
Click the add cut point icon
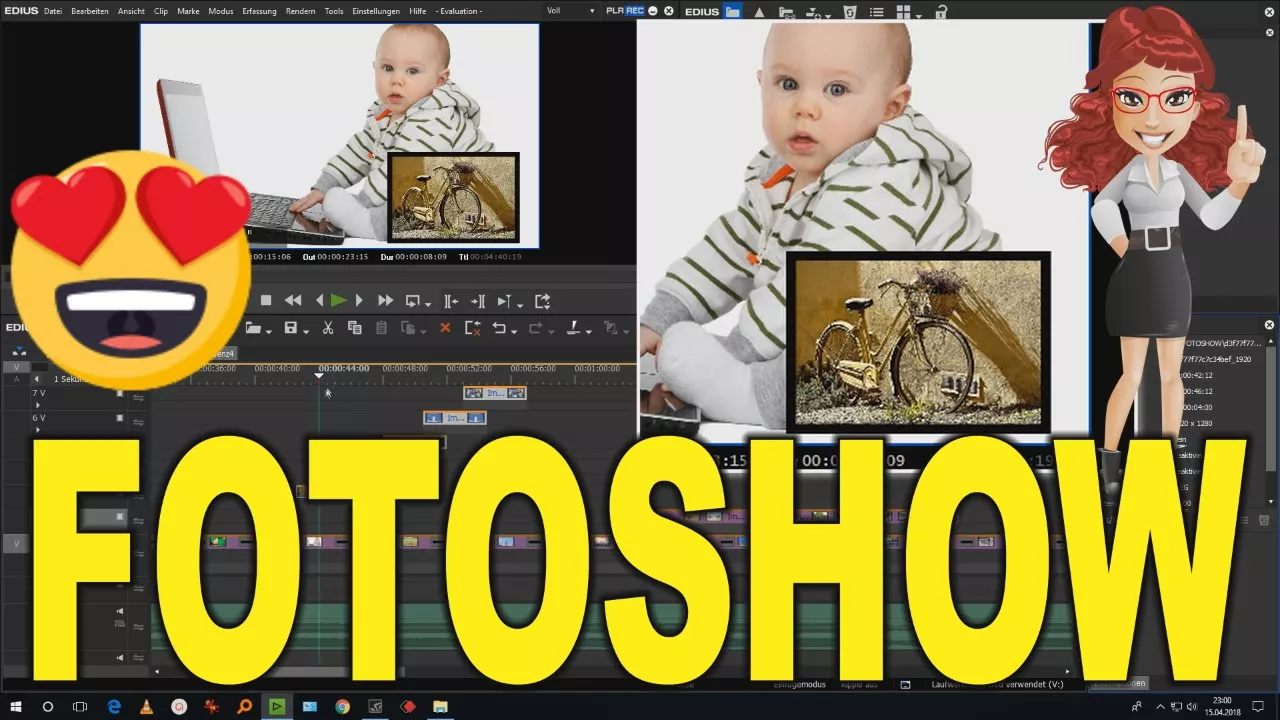(x=573, y=328)
